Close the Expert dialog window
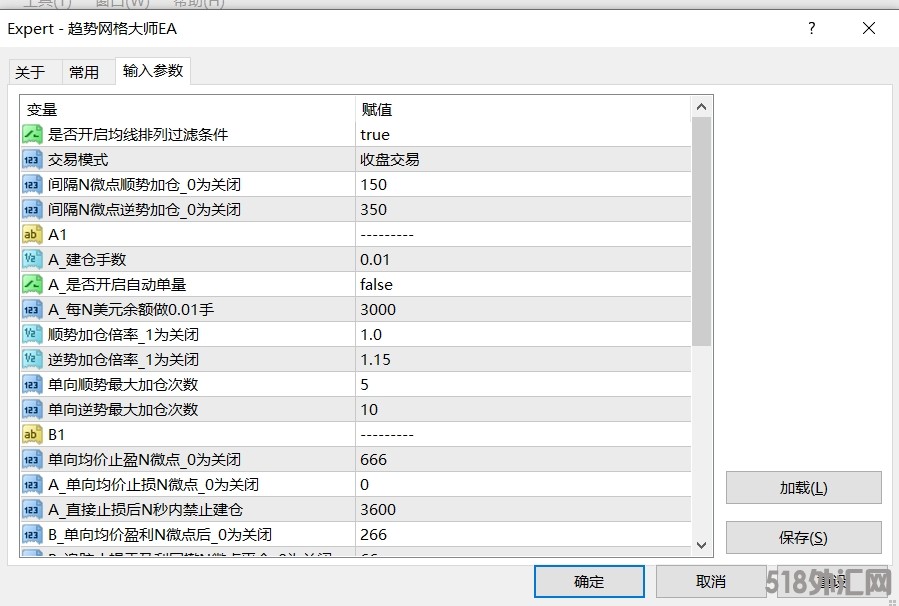 click(x=869, y=28)
